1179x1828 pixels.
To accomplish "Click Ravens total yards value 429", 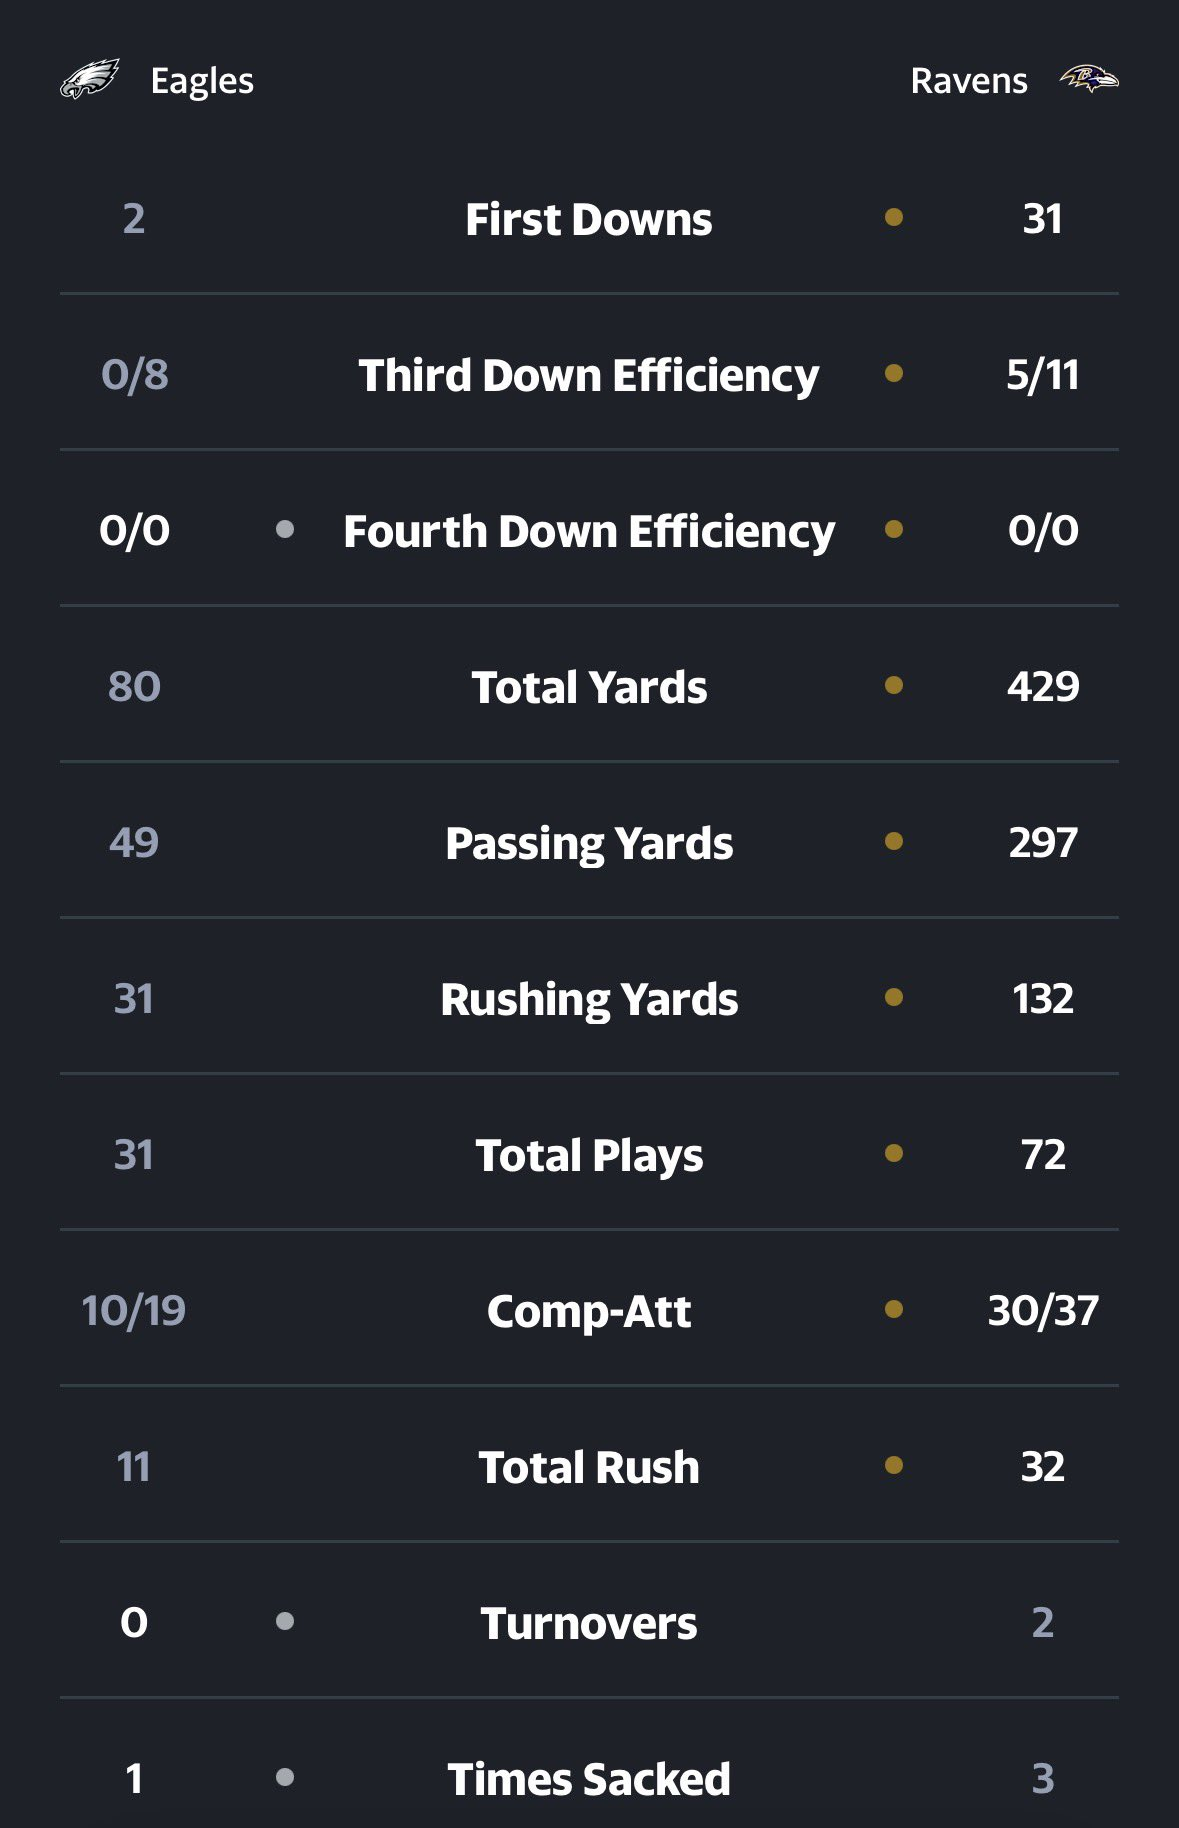I will click(1043, 686).
